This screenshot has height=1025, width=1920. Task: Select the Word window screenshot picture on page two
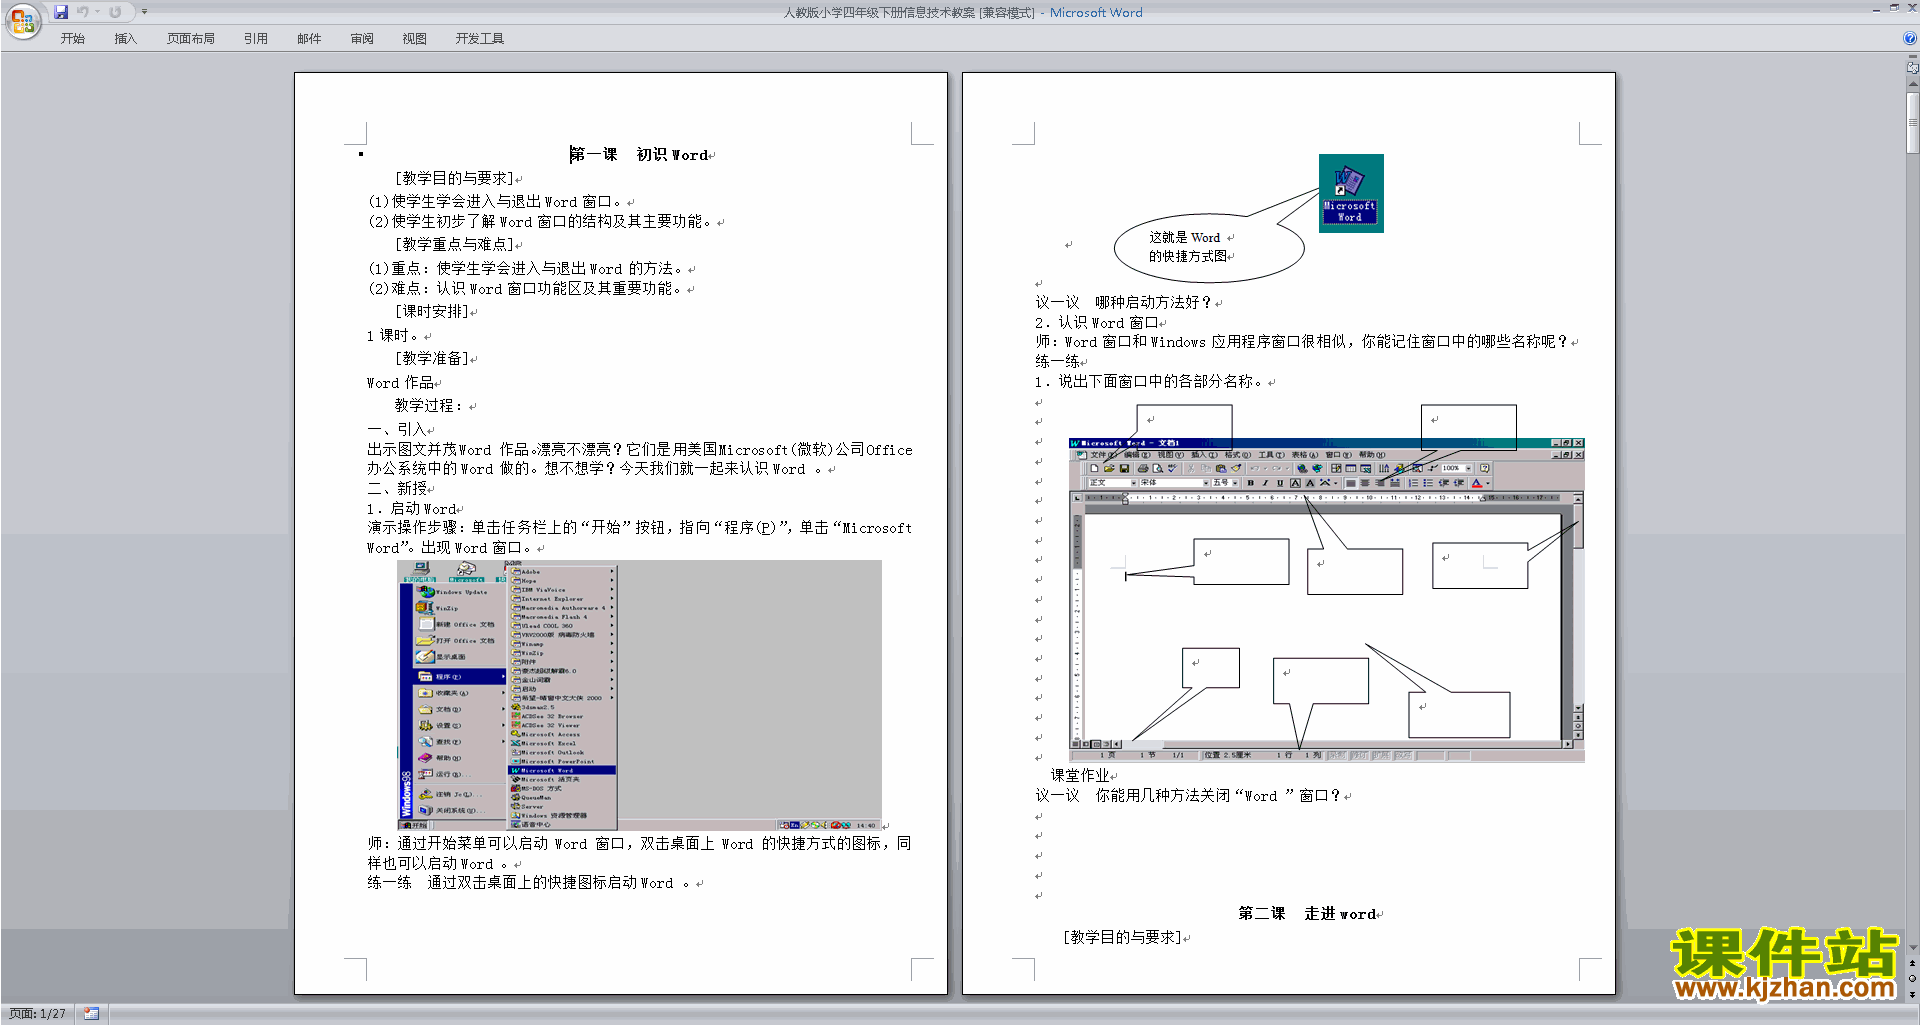pyautogui.click(x=1327, y=600)
